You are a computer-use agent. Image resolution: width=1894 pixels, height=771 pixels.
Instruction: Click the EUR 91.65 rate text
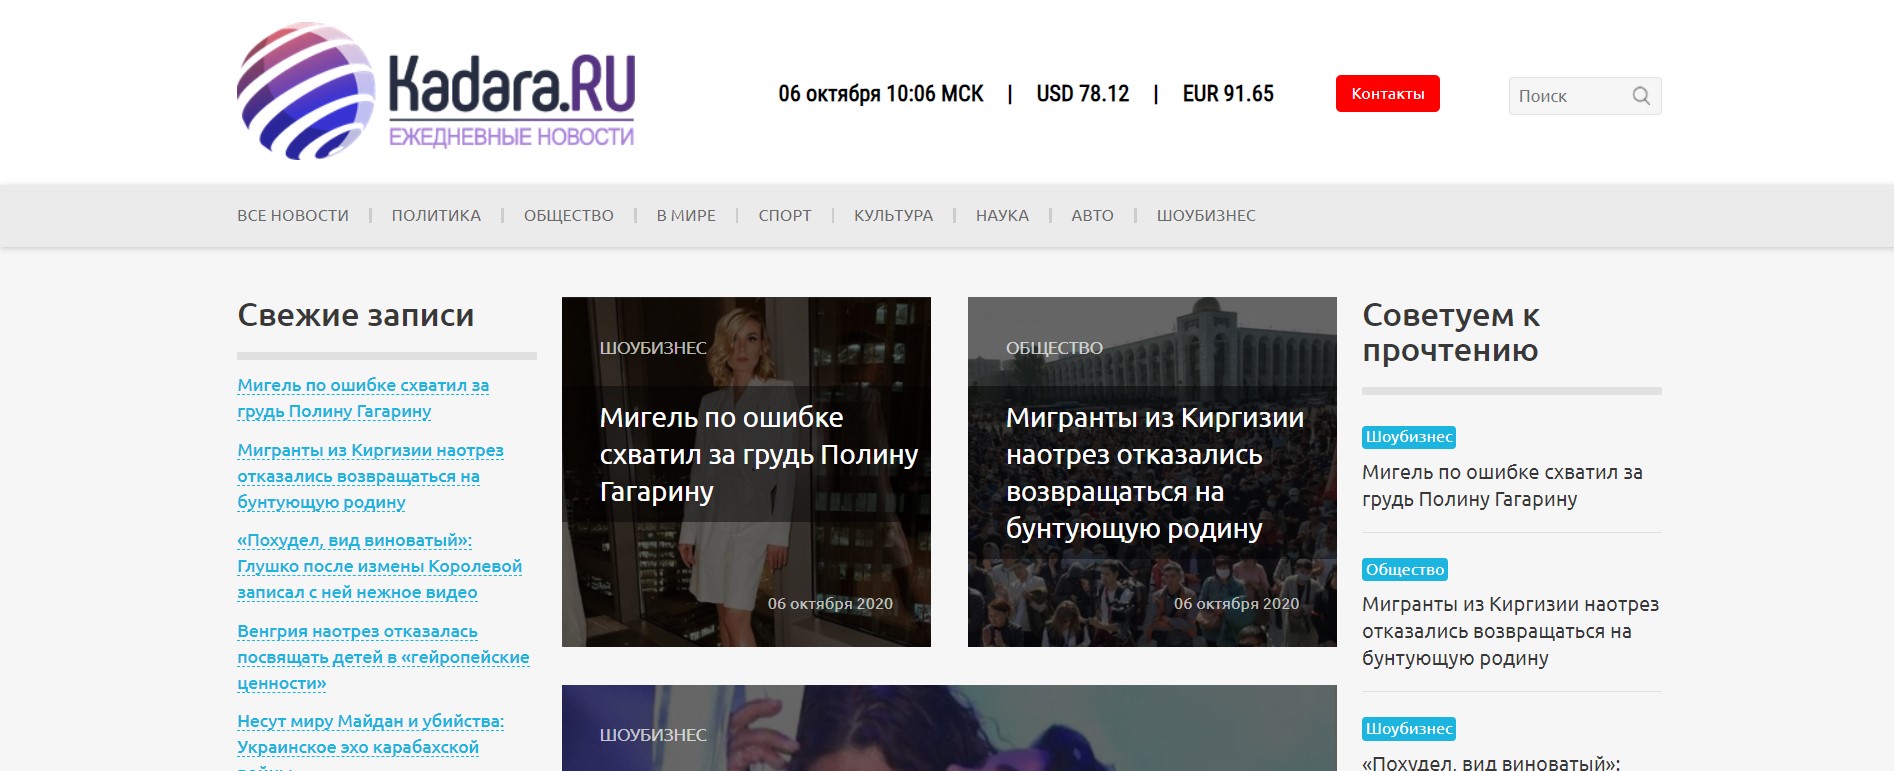click(1228, 94)
